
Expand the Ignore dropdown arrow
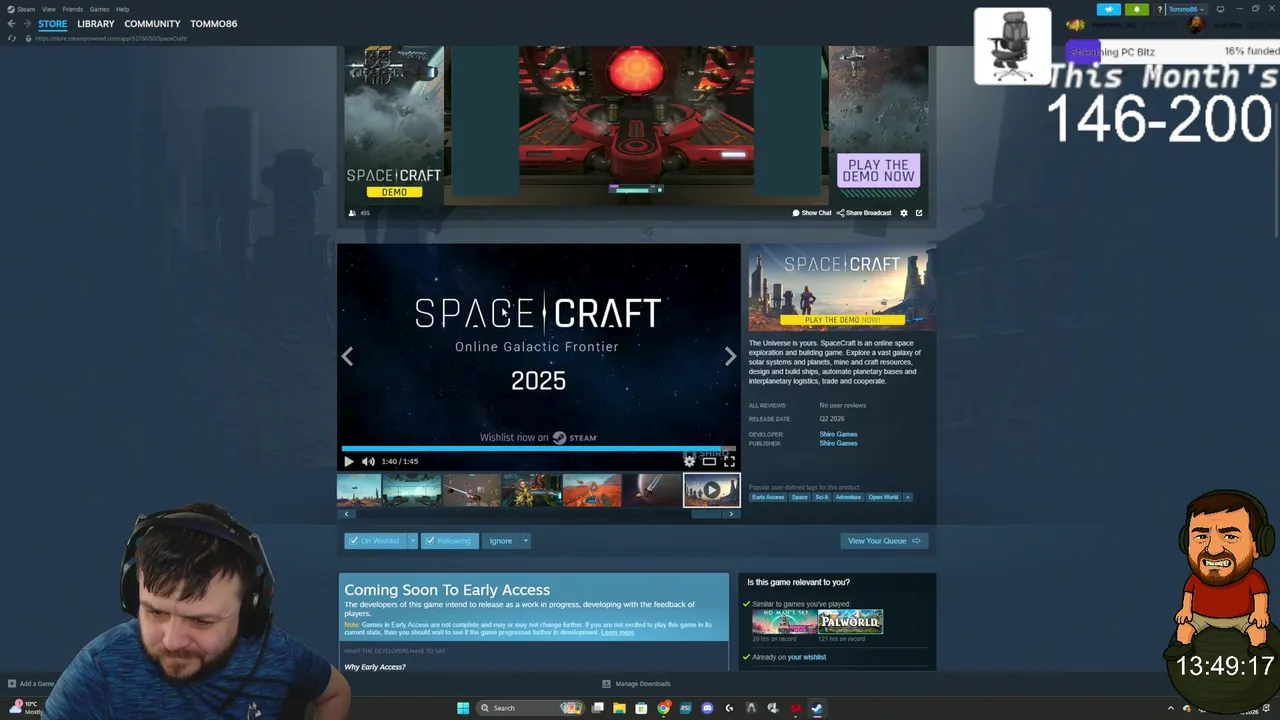pyautogui.click(x=525, y=541)
